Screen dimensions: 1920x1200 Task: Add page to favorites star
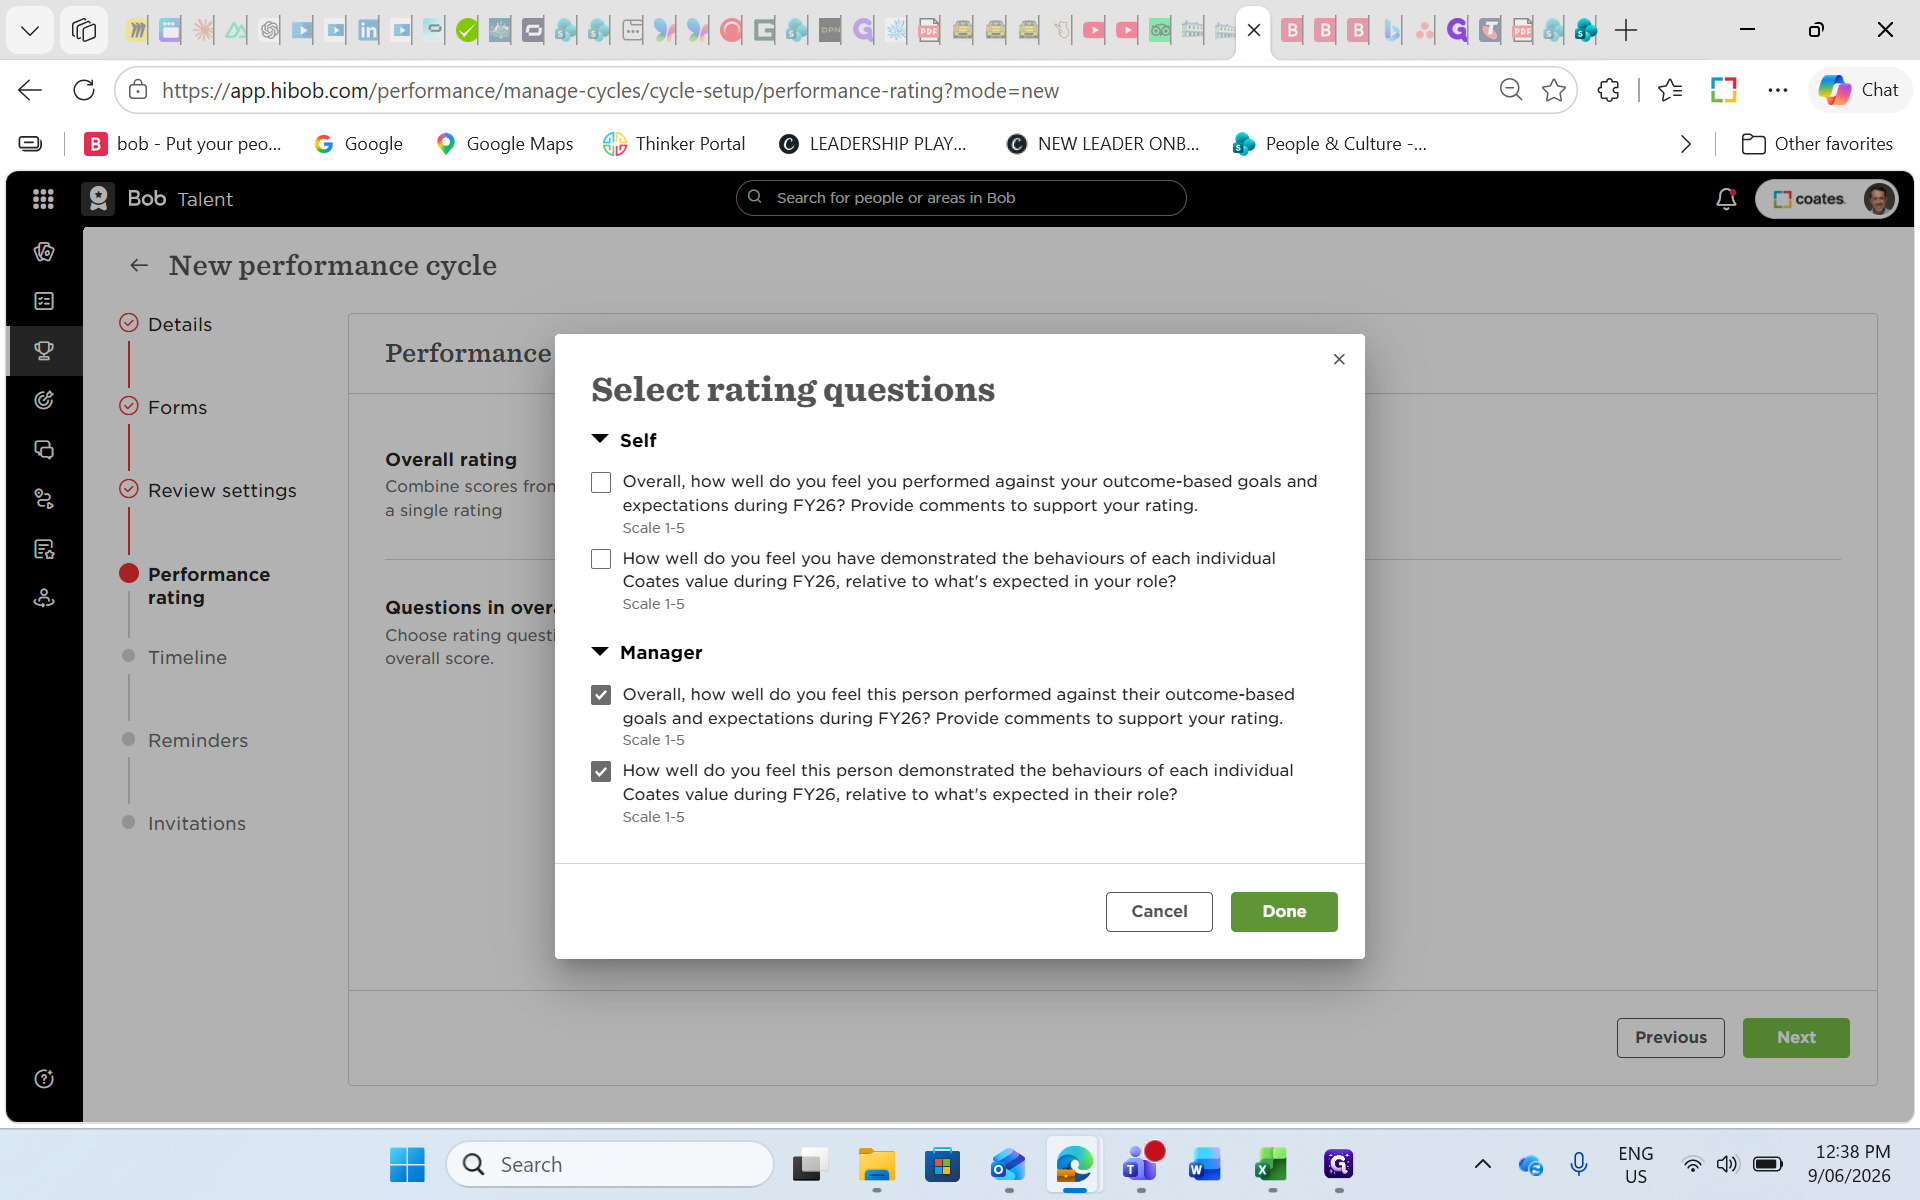[x=1554, y=90]
